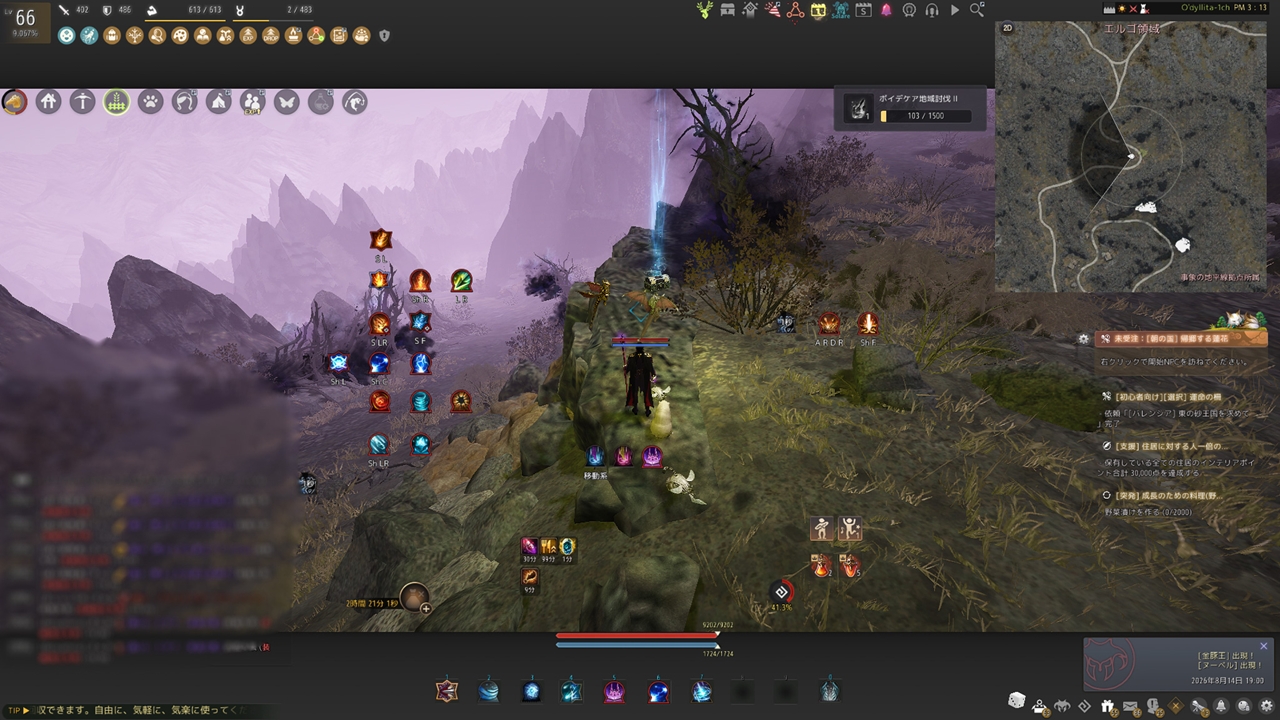The width and height of the screenshot is (1280, 720).
Task: Click the butterfly fairy icon
Action: click(x=286, y=102)
